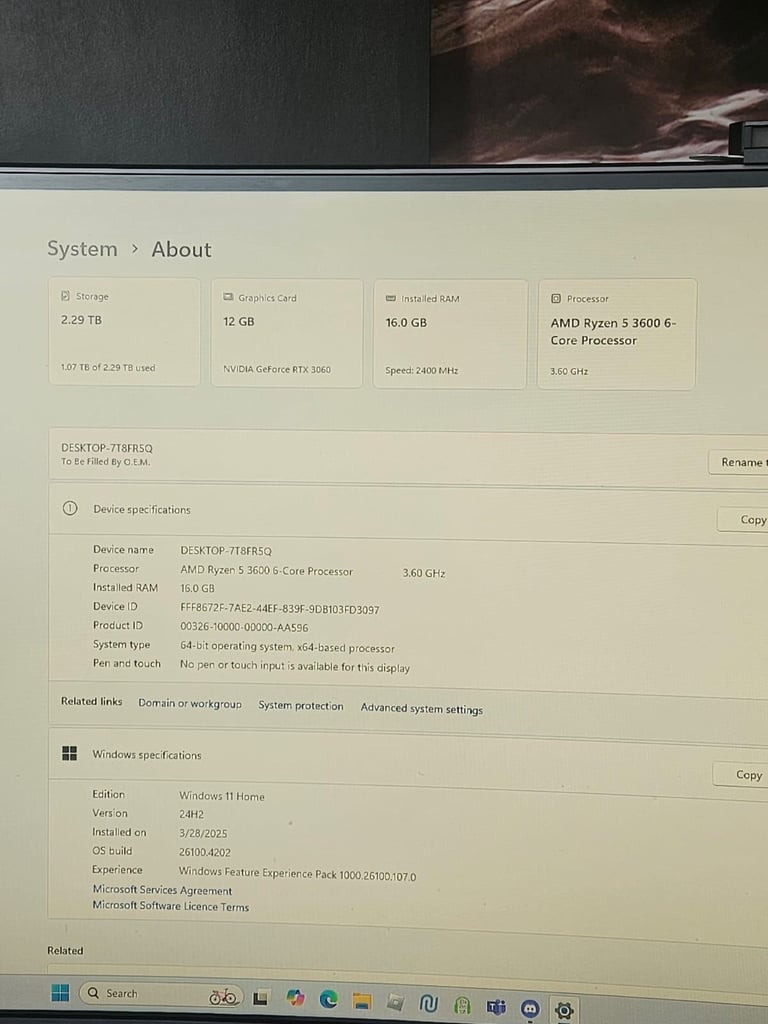The width and height of the screenshot is (768, 1024).
Task: Copy the Windows specifications
Action: point(741,775)
